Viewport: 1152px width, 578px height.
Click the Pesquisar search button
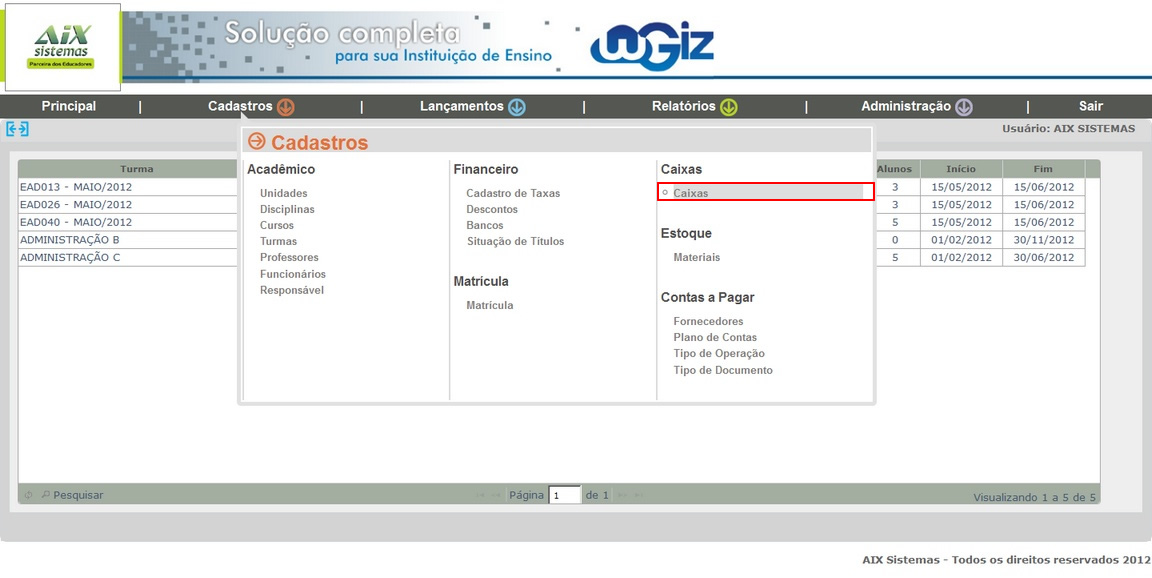click(x=76, y=495)
